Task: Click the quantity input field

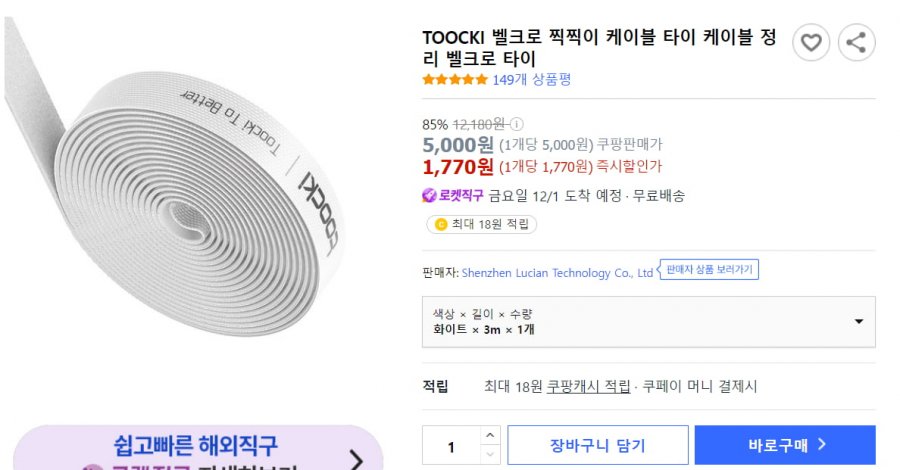Action: pos(451,446)
